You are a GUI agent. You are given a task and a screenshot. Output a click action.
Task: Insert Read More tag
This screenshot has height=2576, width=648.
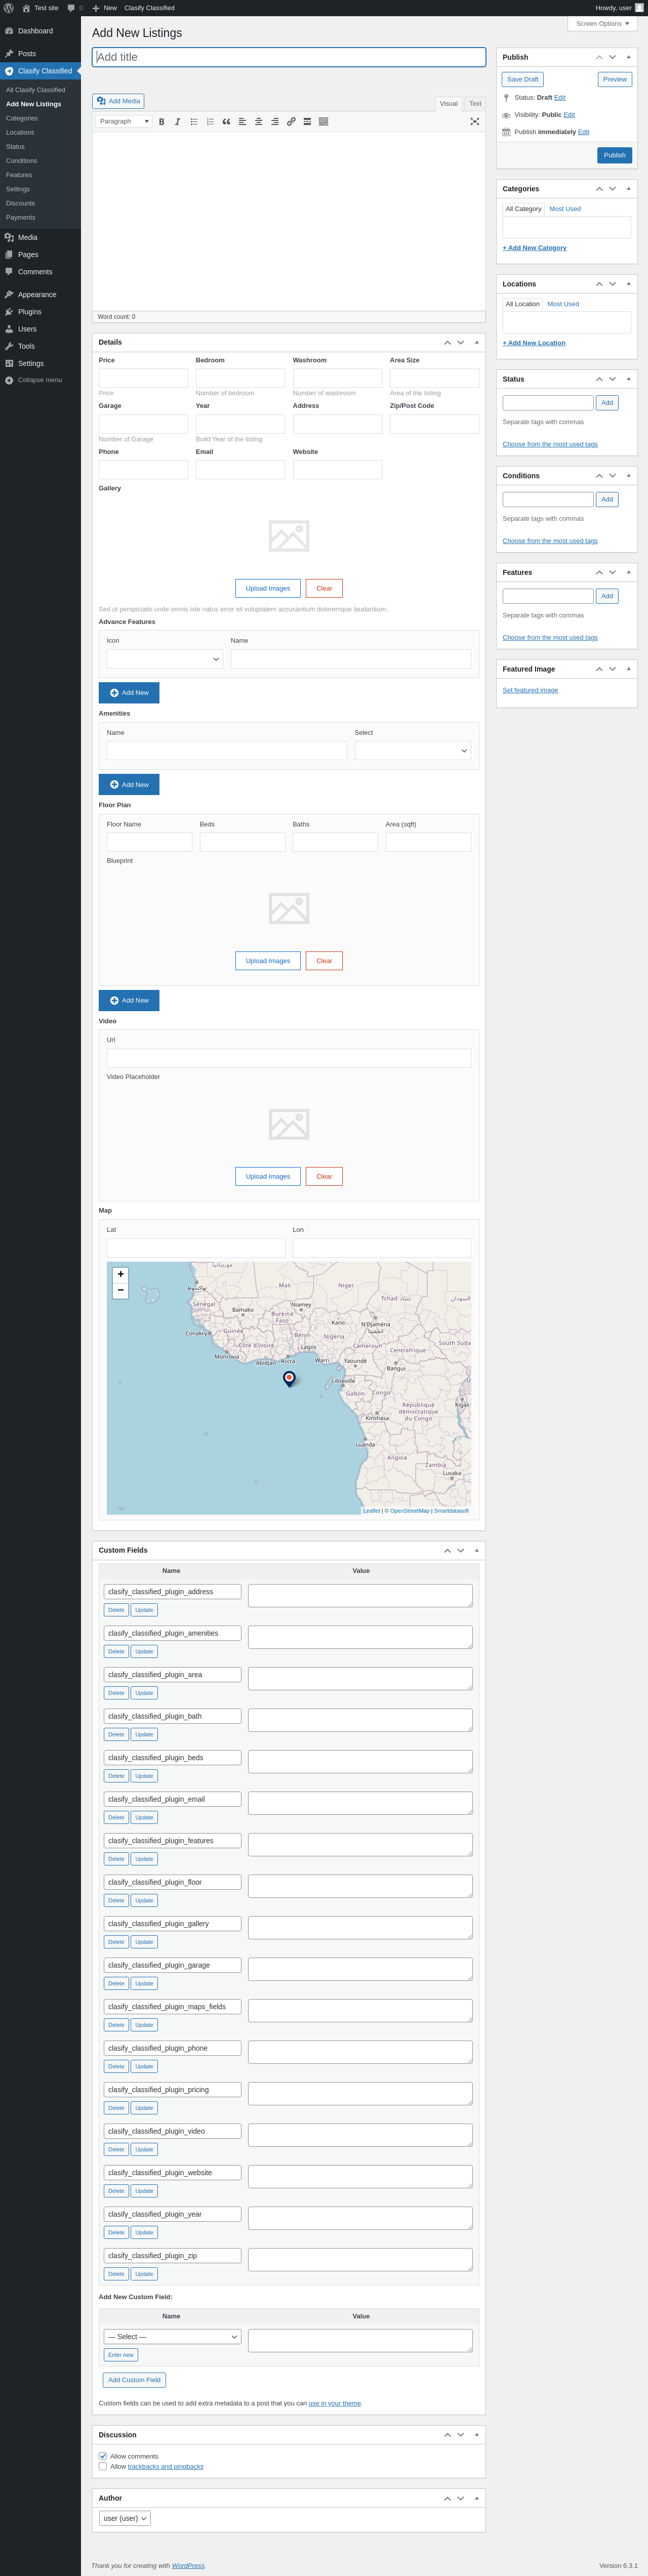click(x=307, y=122)
